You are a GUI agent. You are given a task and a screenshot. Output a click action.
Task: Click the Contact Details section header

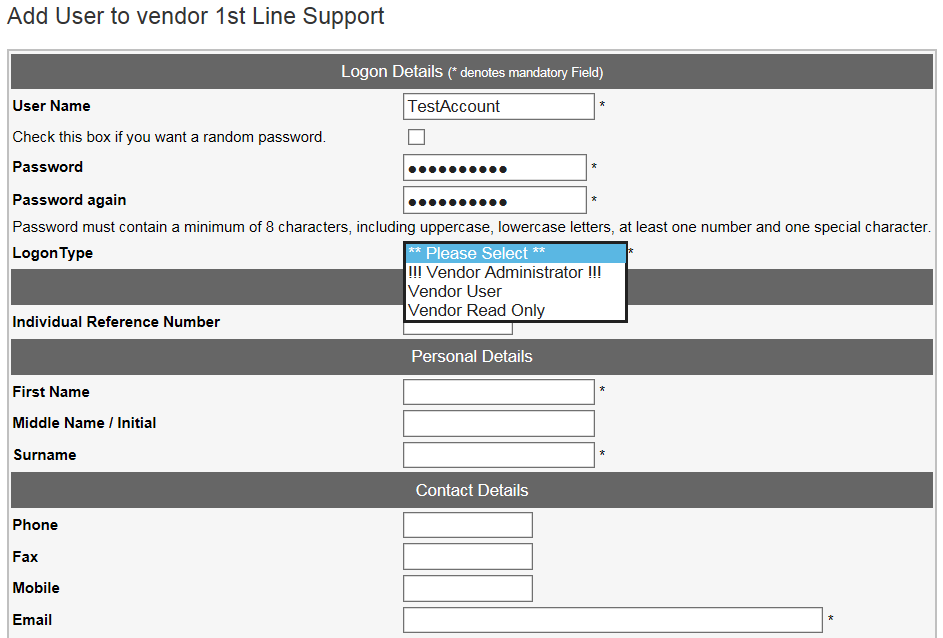pyautogui.click(x=471, y=491)
